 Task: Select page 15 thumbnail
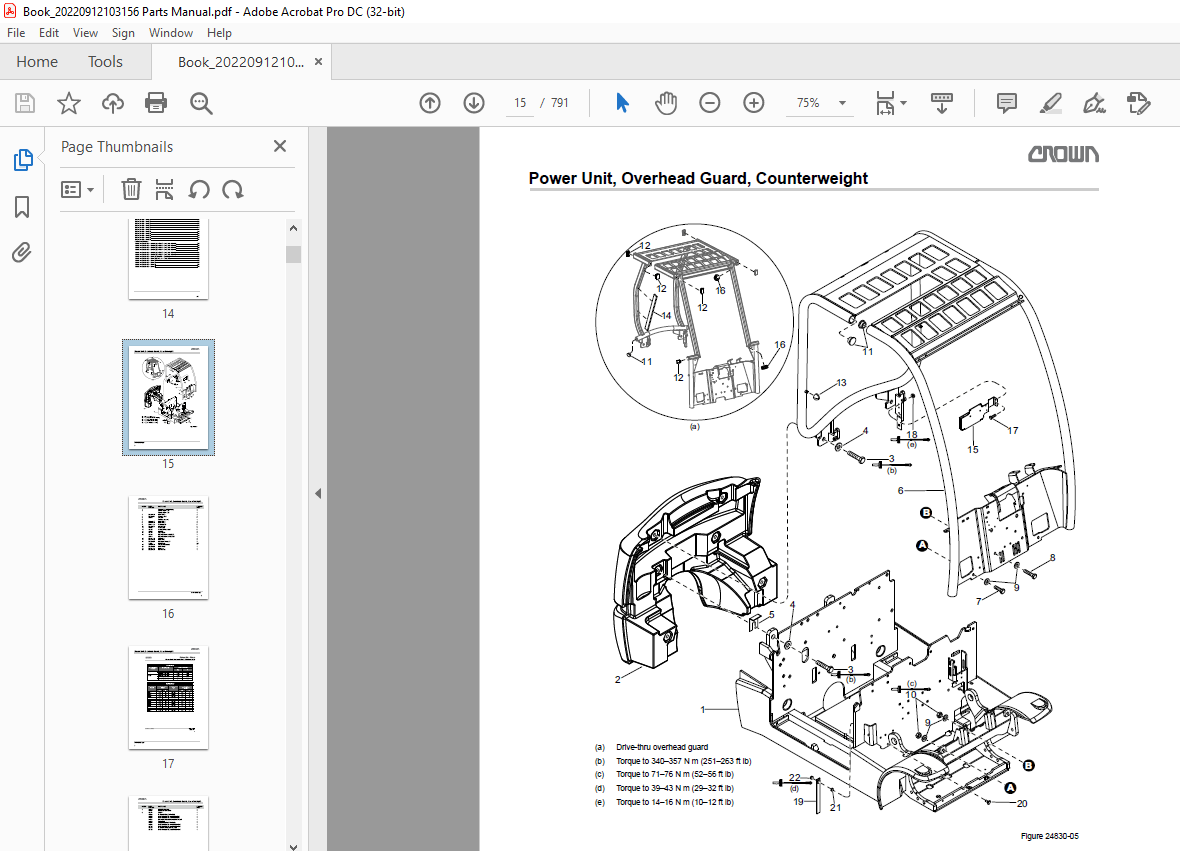pyautogui.click(x=168, y=397)
